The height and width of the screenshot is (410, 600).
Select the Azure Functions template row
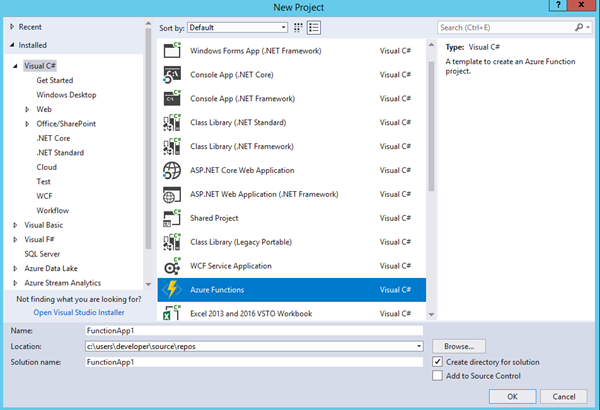[x=292, y=290]
